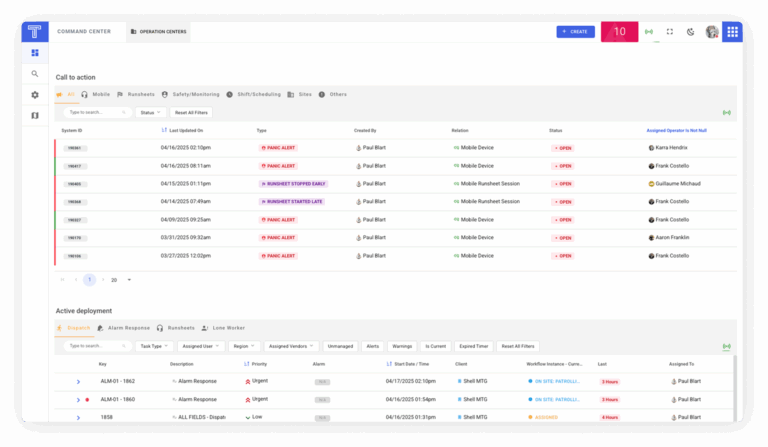Switch to Alarm Response tab

[x=123, y=328]
